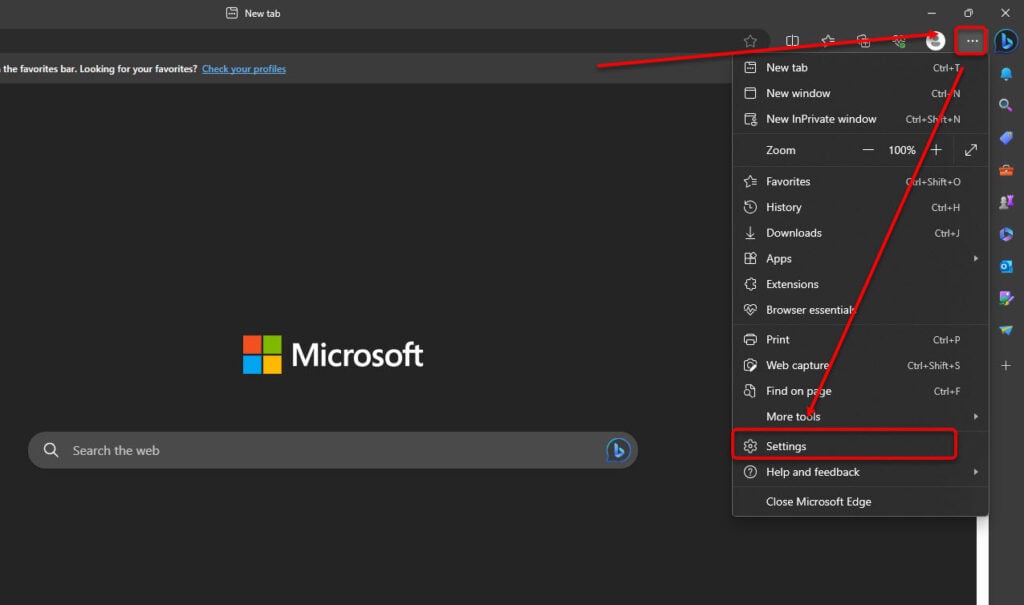Start Web capture from the menu

point(859,365)
